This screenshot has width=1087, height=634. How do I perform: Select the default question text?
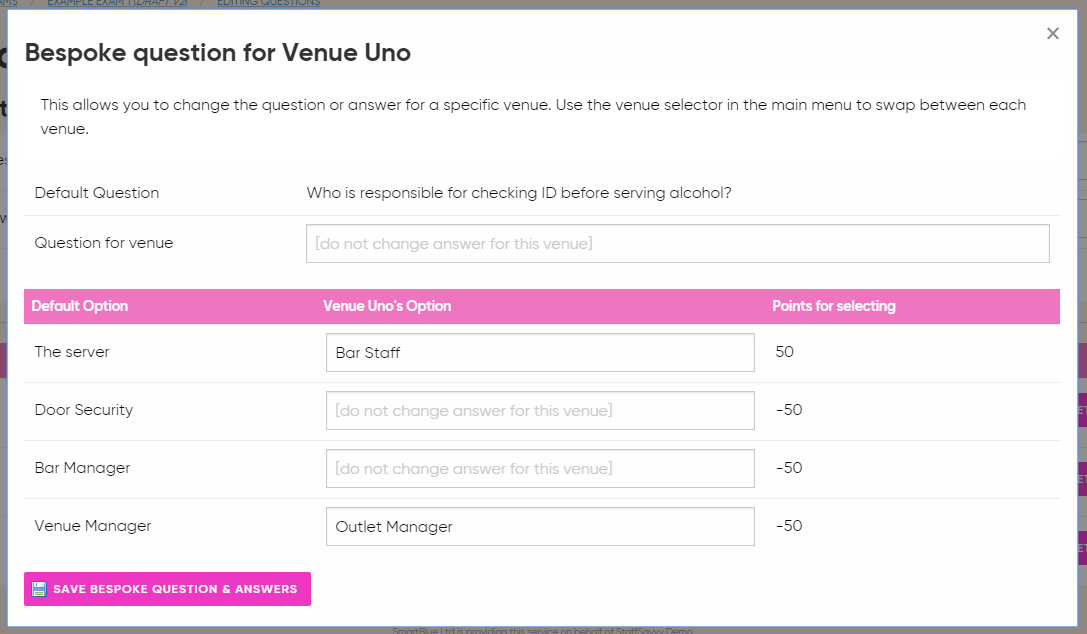pos(519,193)
